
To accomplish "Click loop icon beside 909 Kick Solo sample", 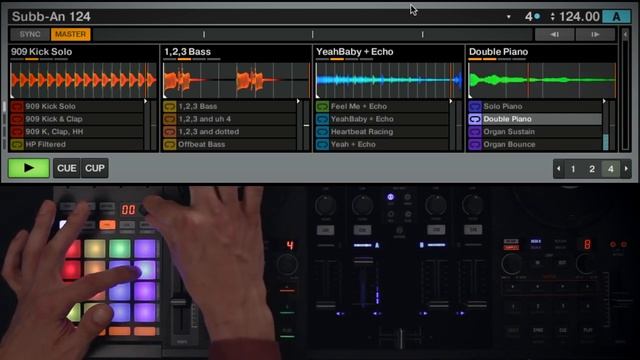I will [17, 107].
